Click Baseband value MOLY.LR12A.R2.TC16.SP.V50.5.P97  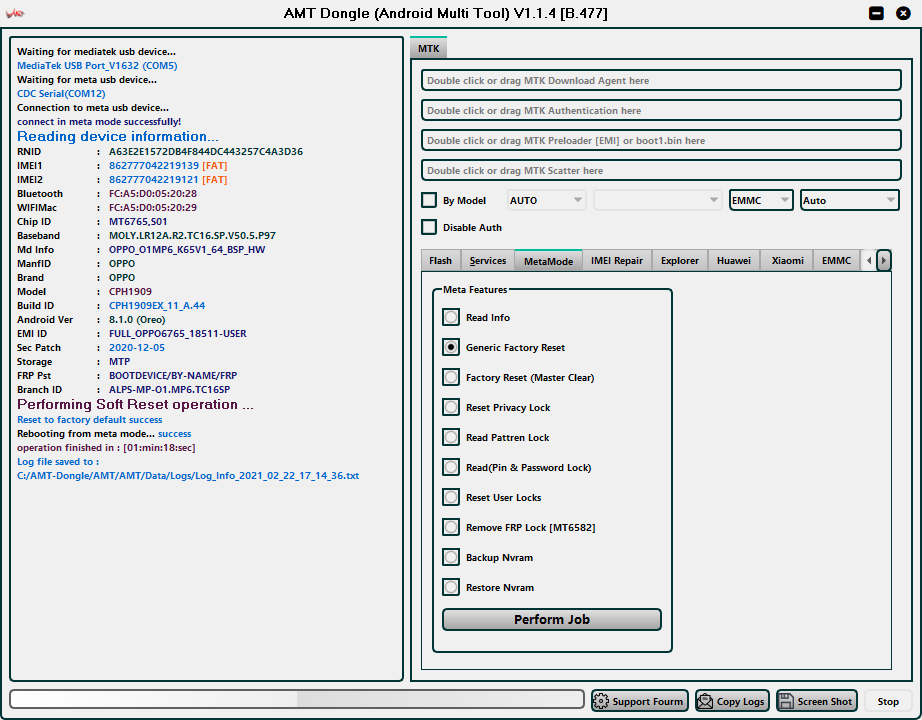(x=192, y=235)
